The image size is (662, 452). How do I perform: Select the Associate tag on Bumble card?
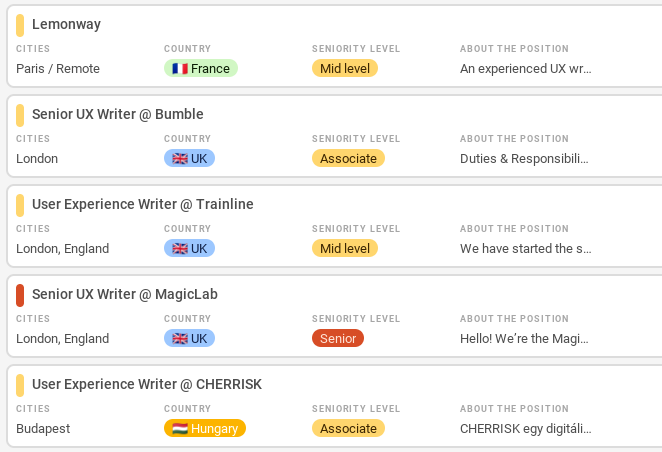pyautogui.click(x=348, y=159)
